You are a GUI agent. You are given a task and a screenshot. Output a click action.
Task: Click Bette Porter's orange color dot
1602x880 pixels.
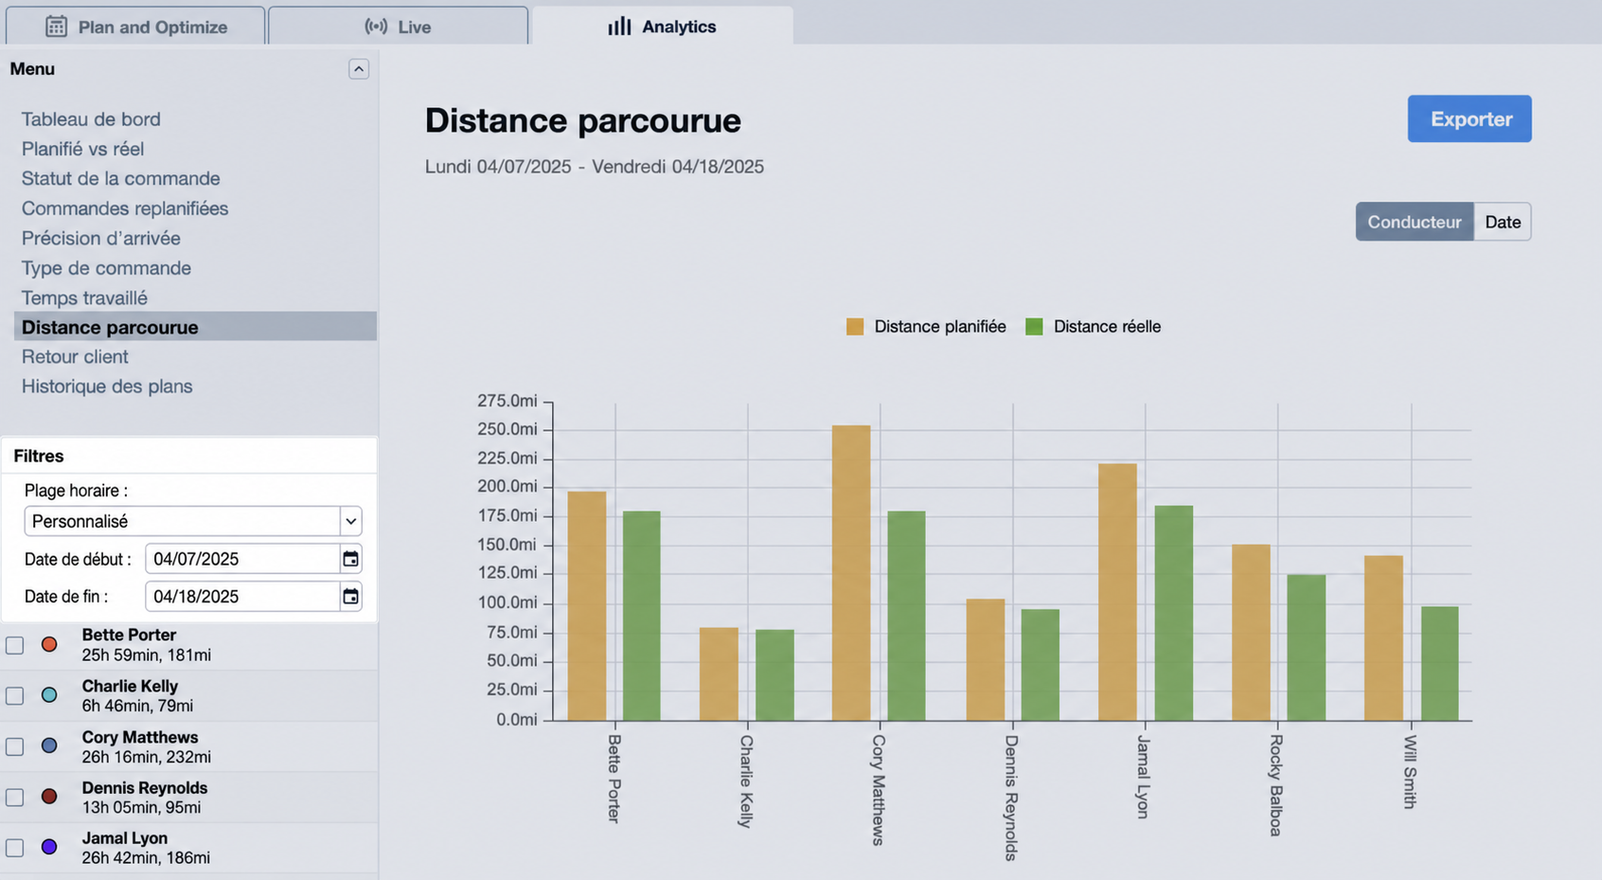pos(49,645)
